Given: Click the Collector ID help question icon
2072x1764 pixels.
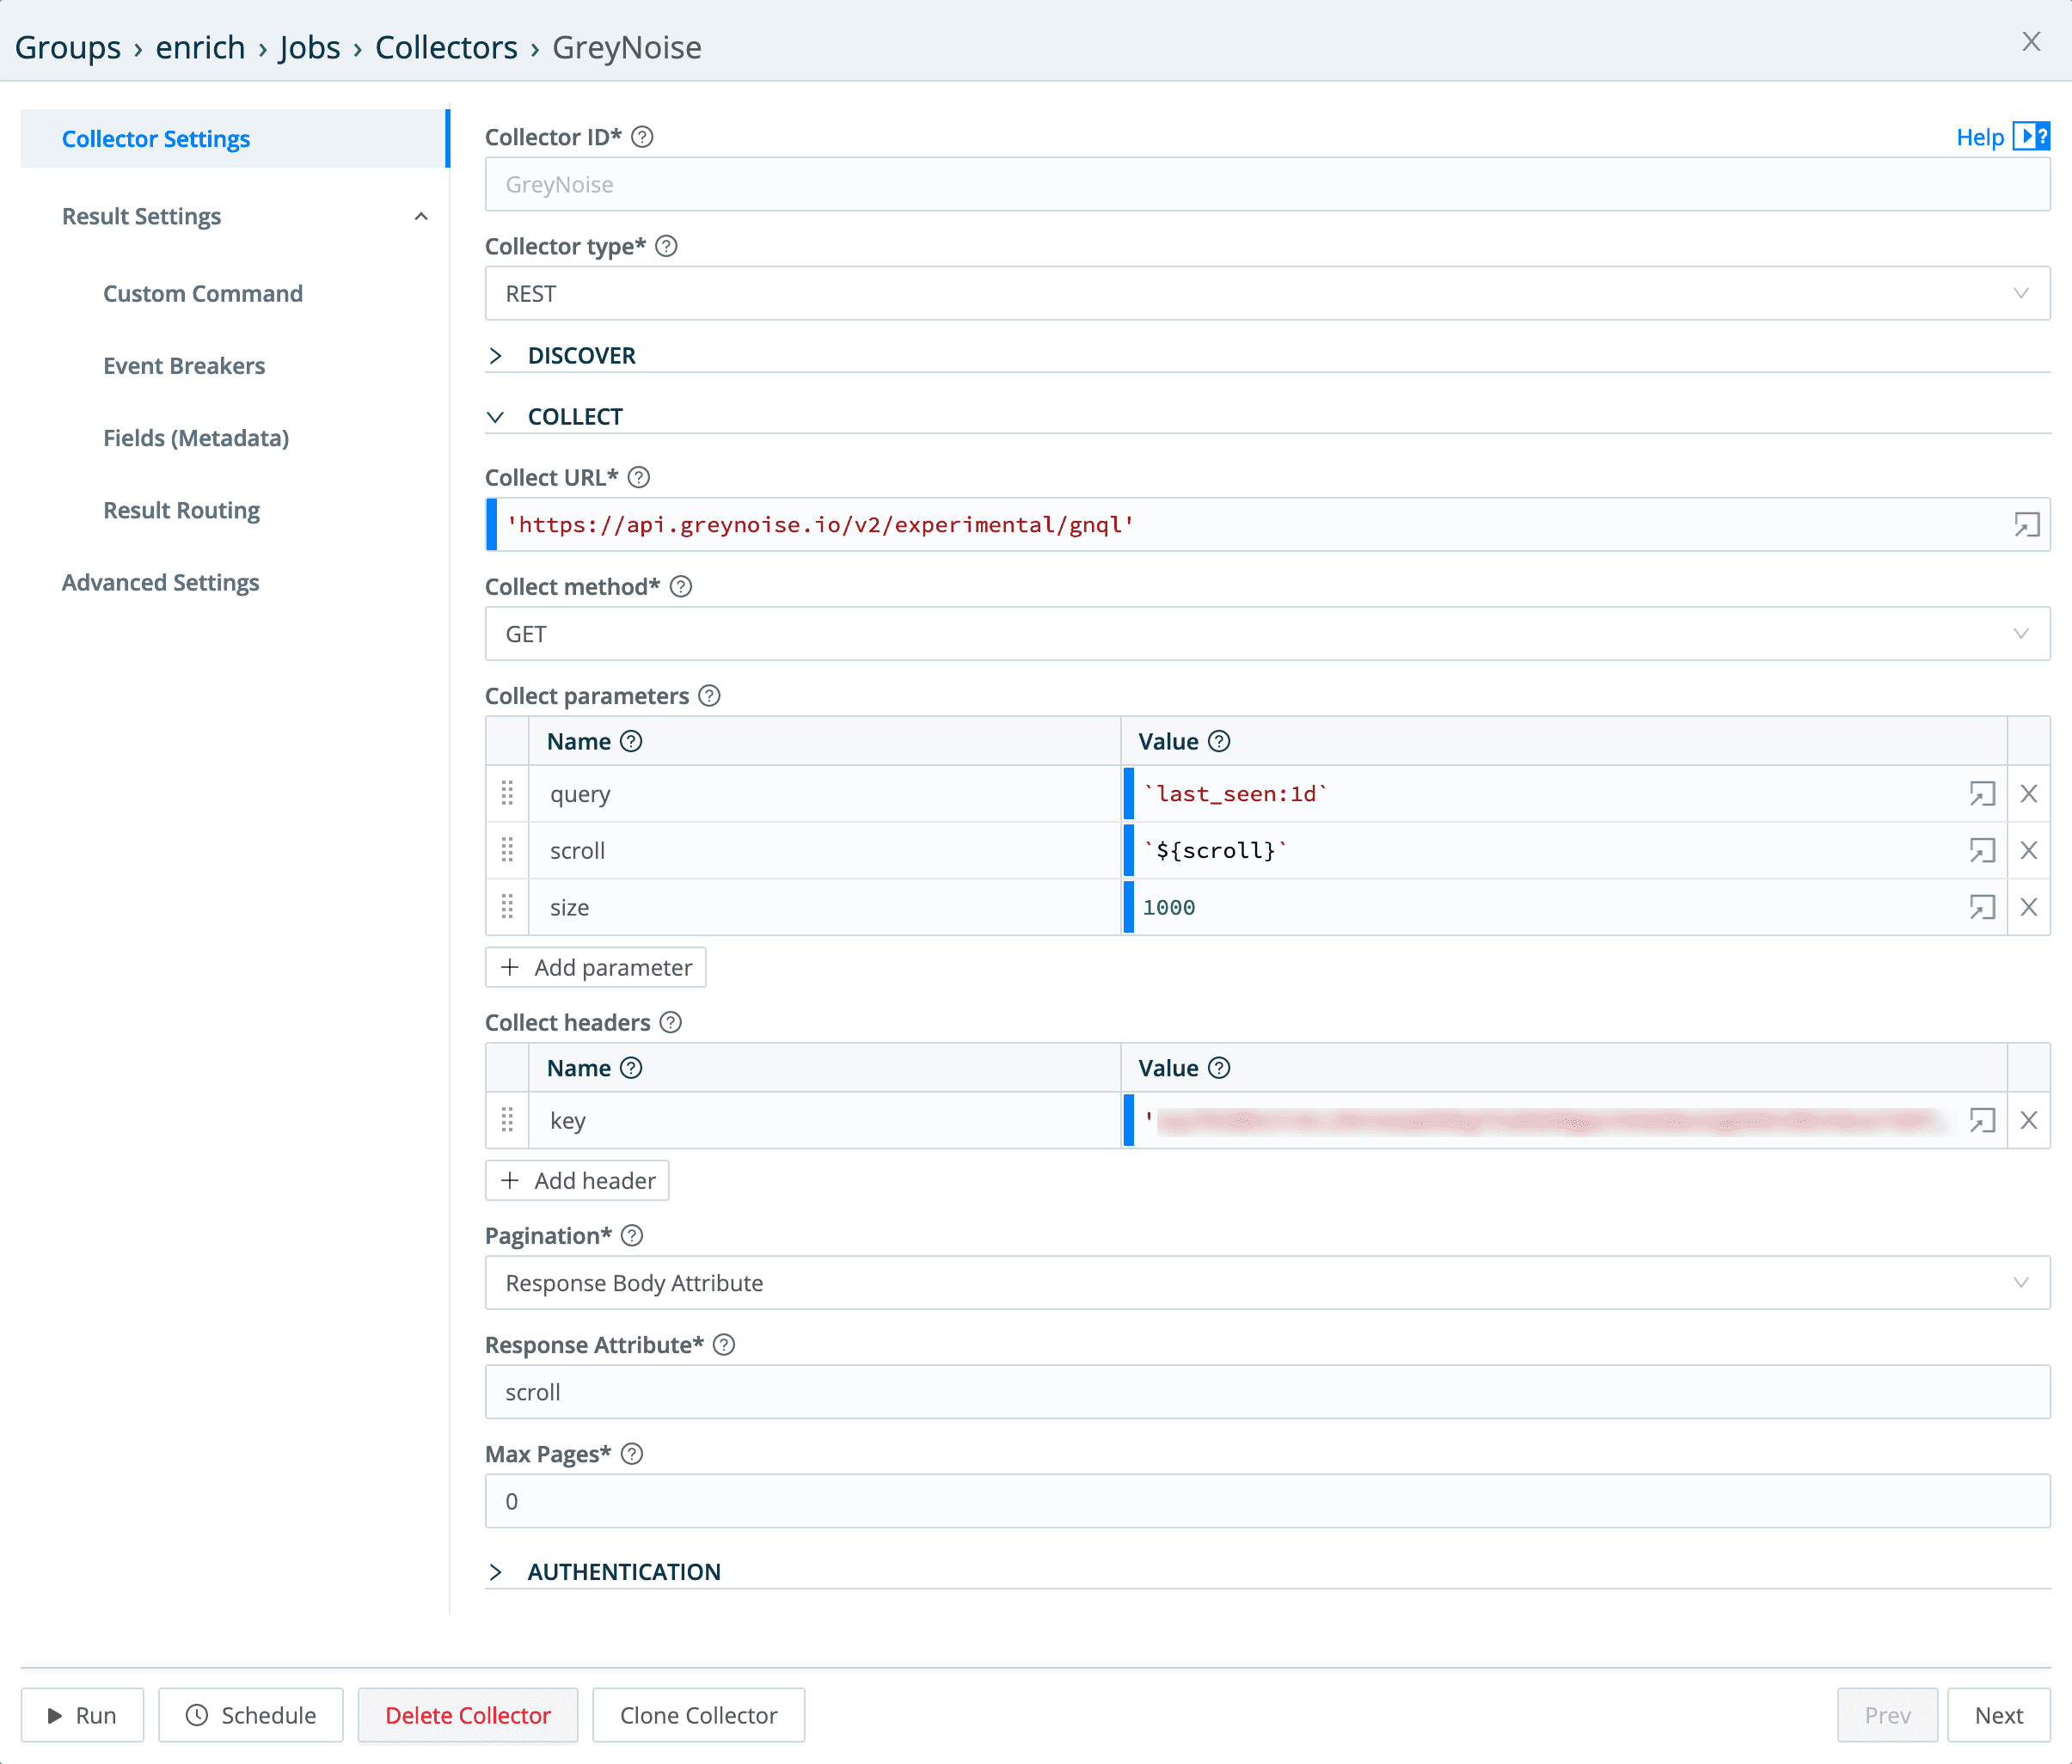Looking at the screenshot, I should (x=643, y=137).
